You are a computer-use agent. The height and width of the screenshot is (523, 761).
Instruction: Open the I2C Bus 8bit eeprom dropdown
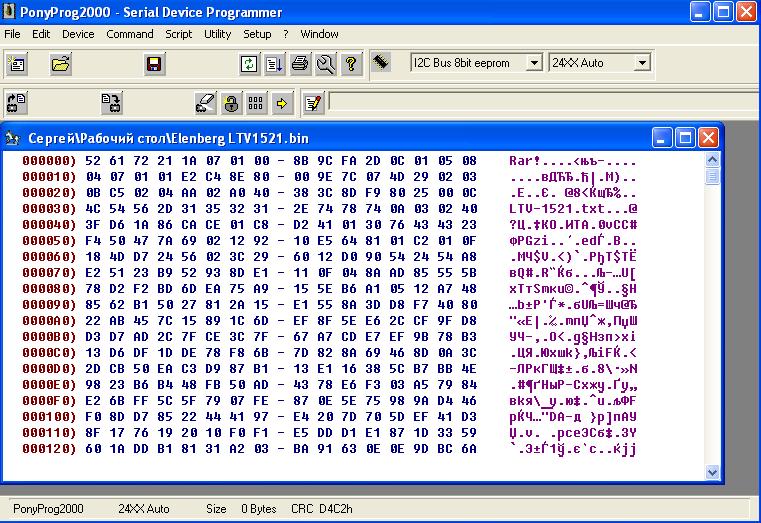point(534,63)
